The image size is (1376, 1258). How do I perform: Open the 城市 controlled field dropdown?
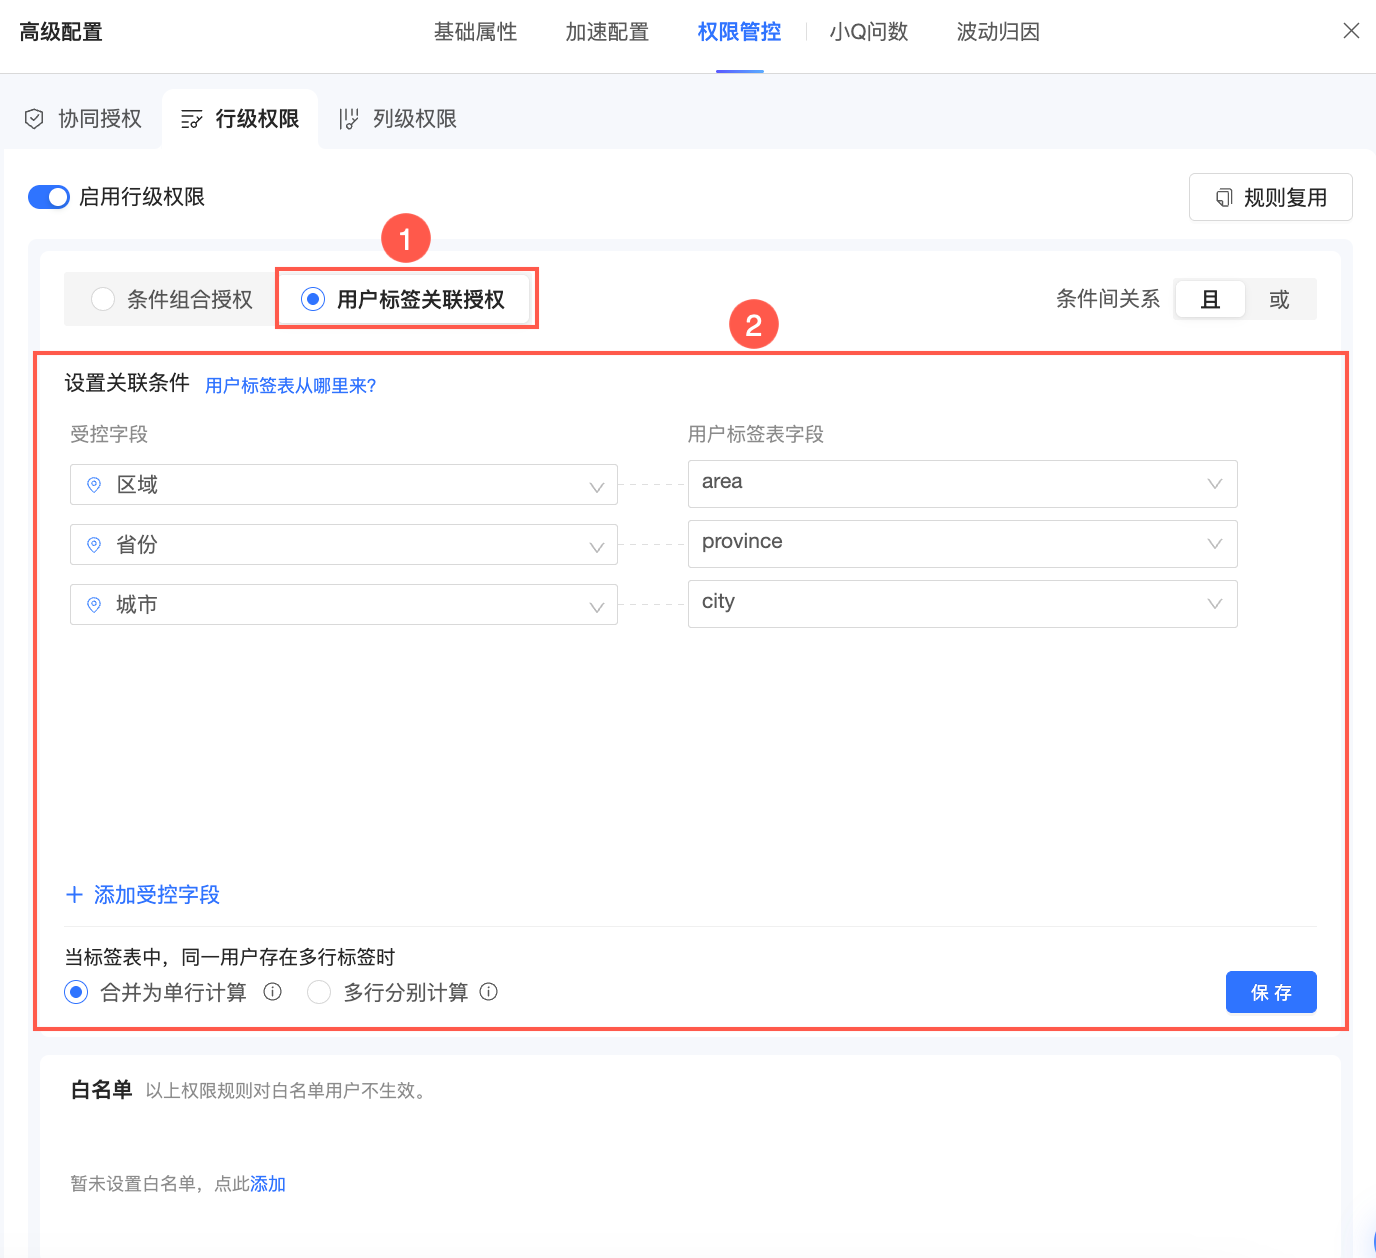pos(344,605)
